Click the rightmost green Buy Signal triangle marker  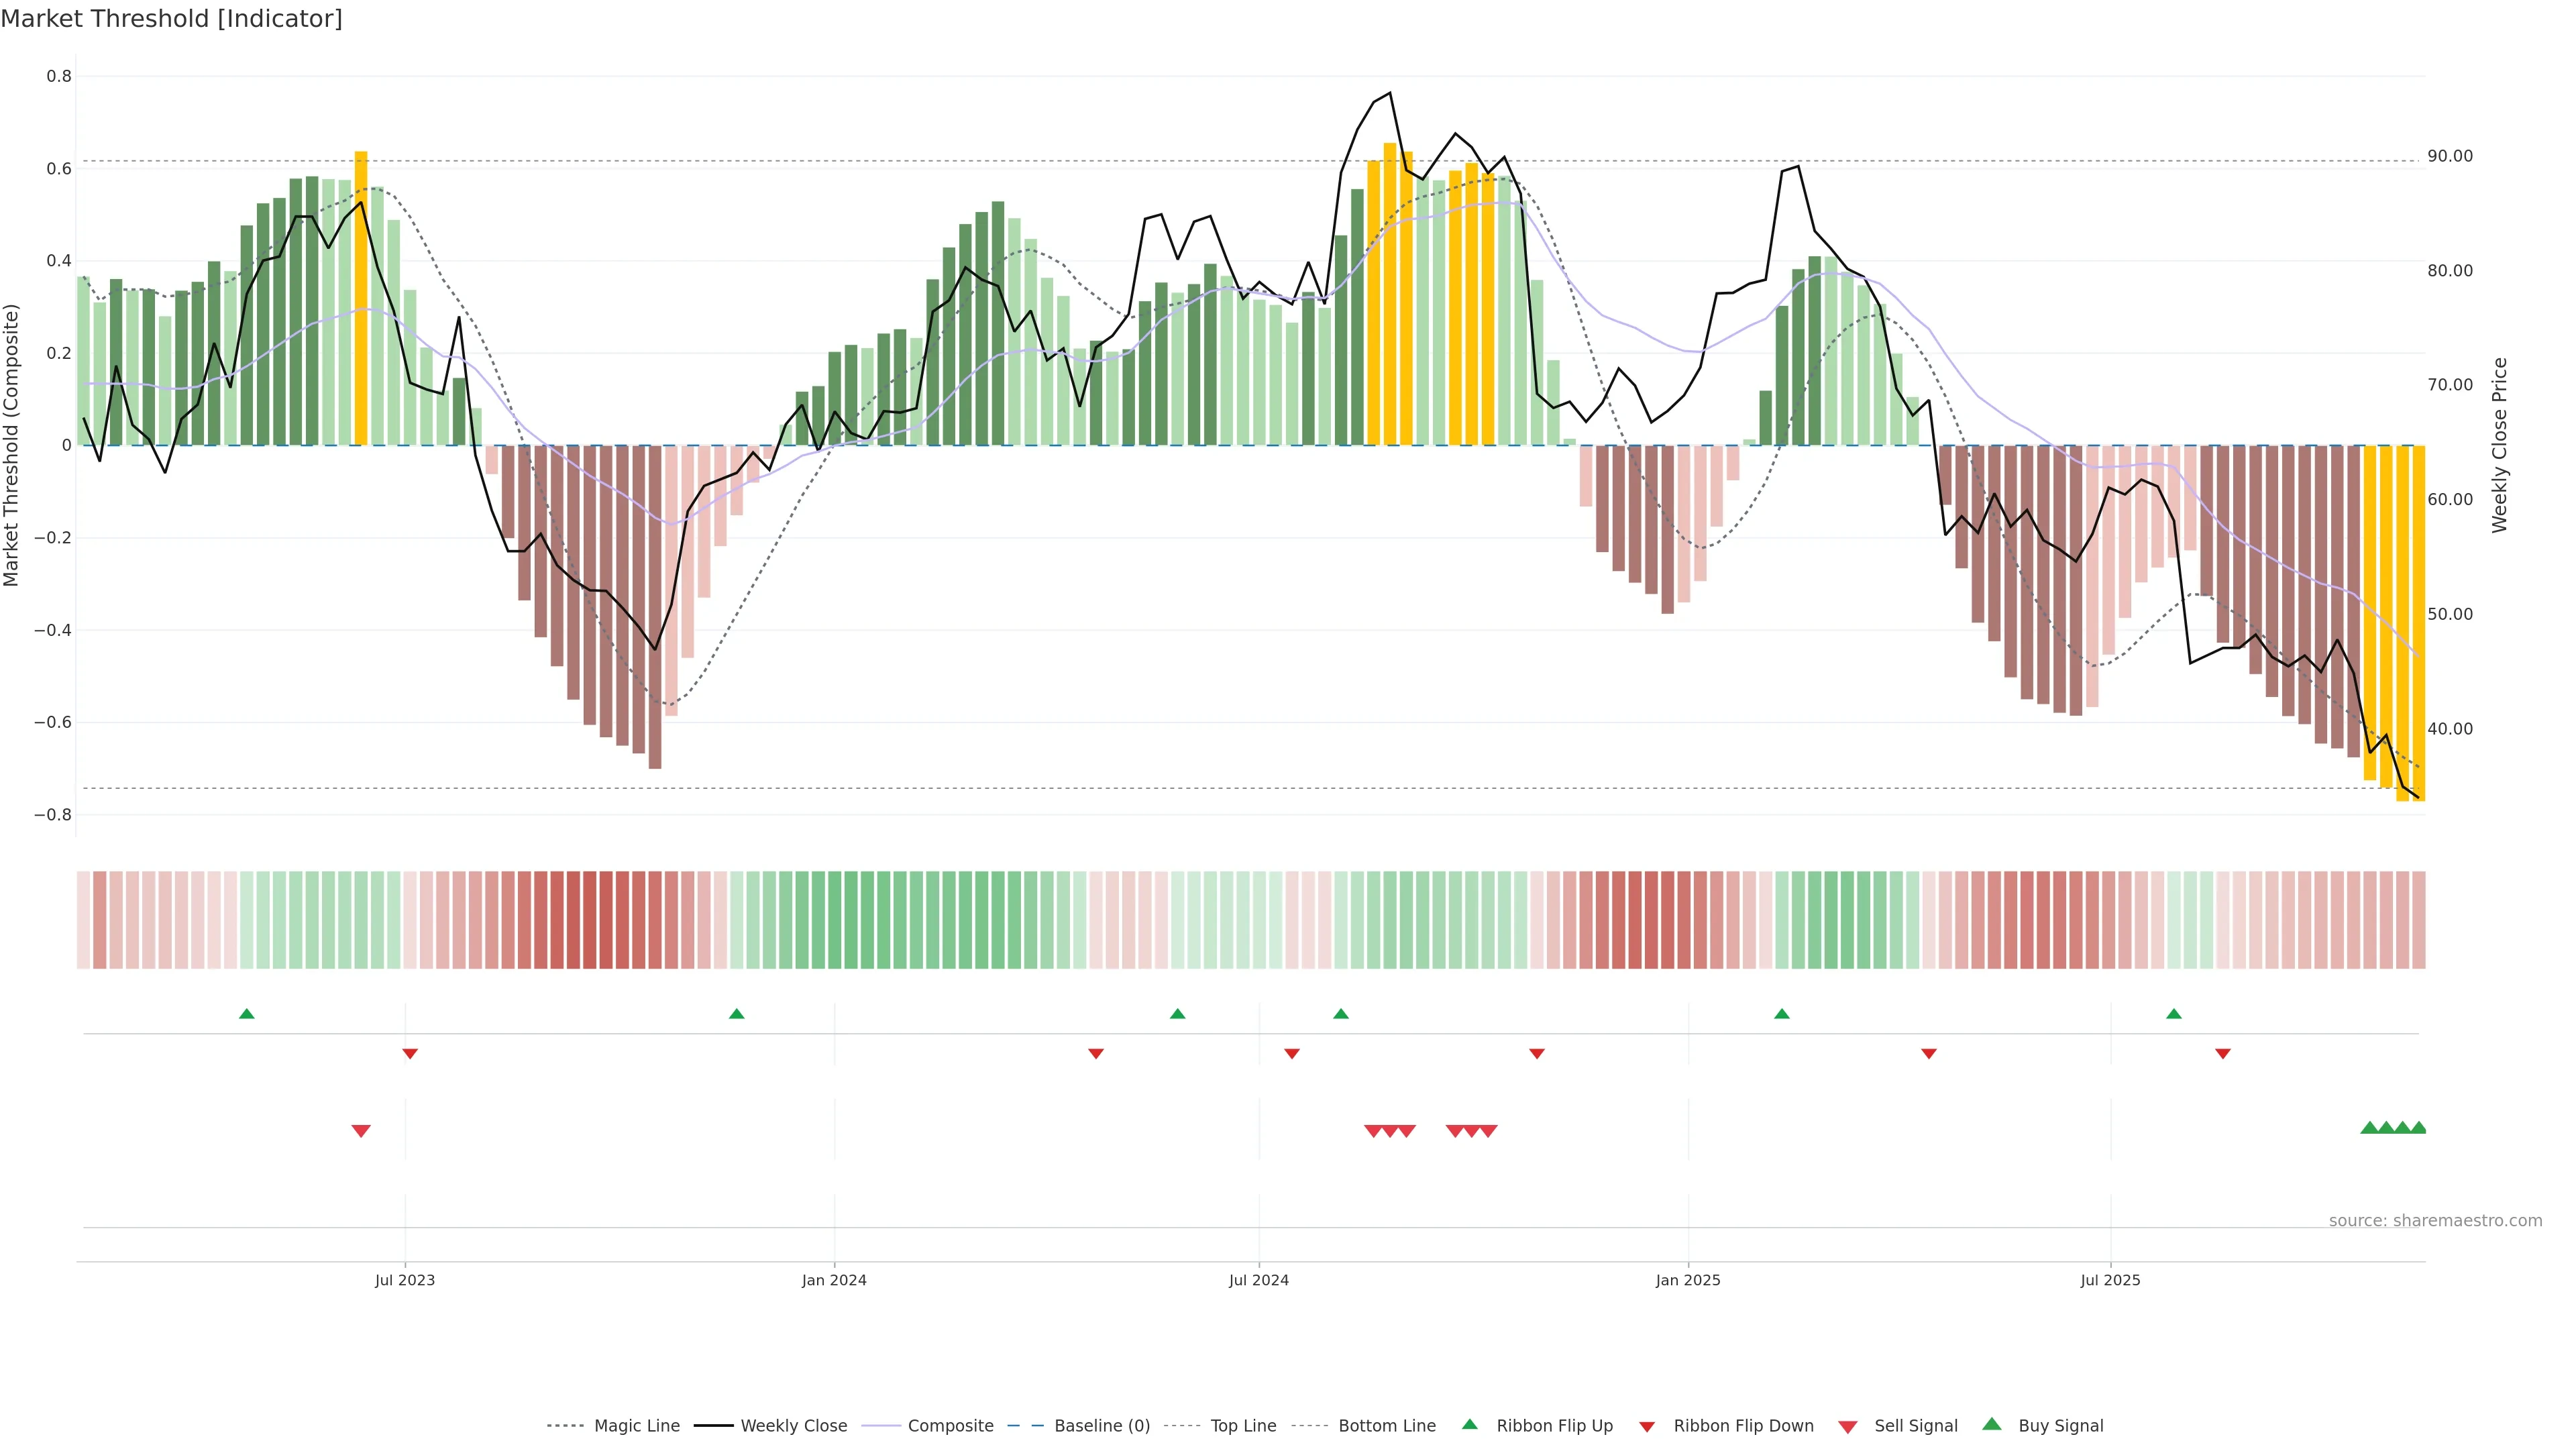2418,1128
